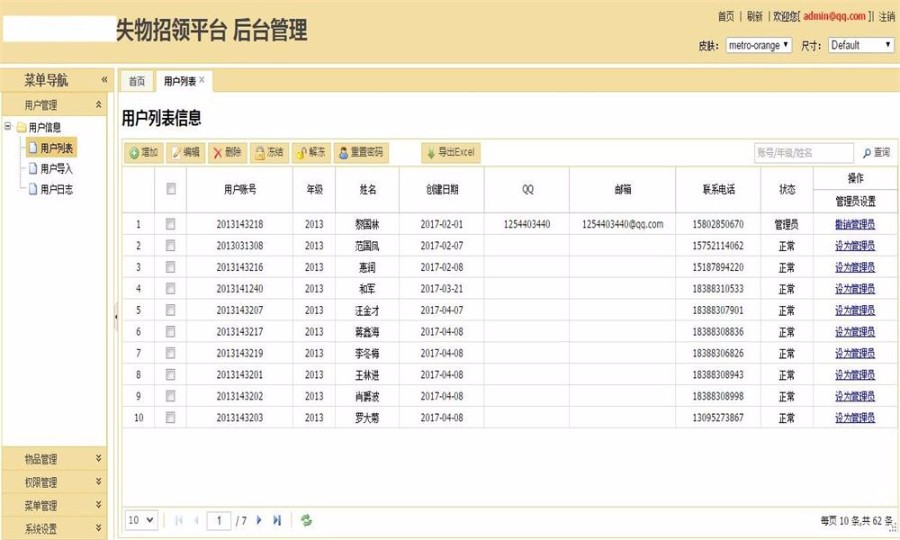The width and height of the screenshot is (900, 540).
Task: Expand the 菜单管理 accordion section
Action: pyautogui.click(x=98, y=505)
